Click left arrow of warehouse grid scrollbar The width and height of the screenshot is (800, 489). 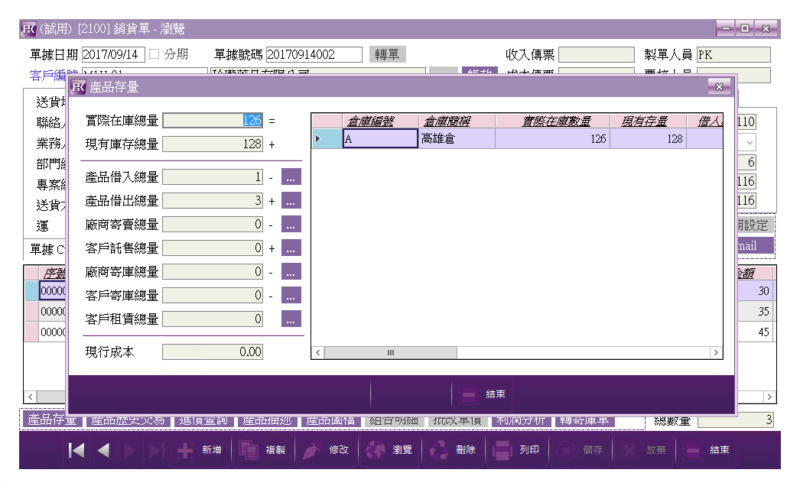318,353
